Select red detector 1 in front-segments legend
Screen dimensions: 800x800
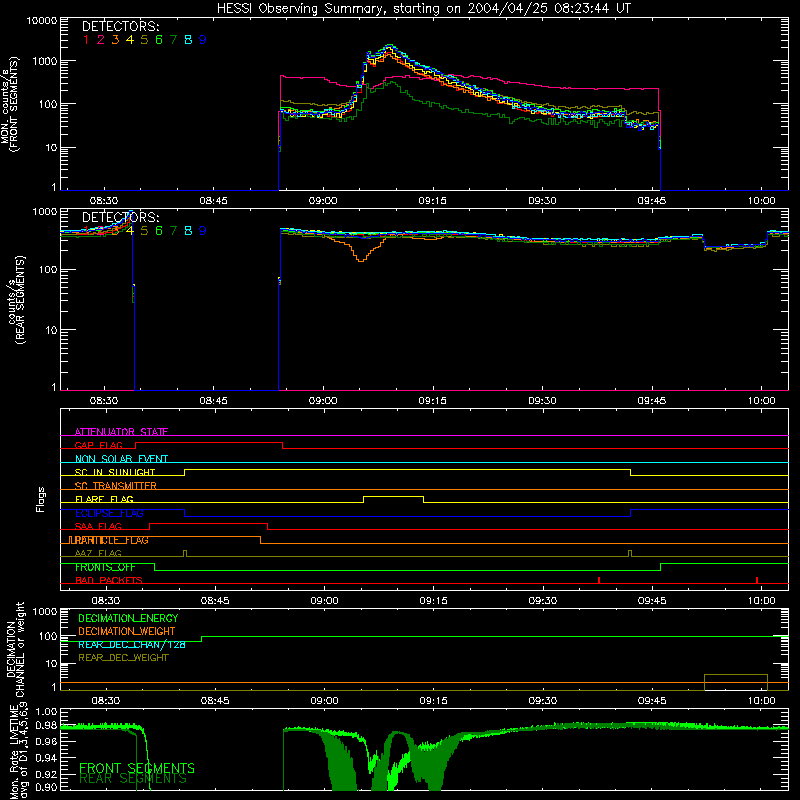click(x=86, y=40)
